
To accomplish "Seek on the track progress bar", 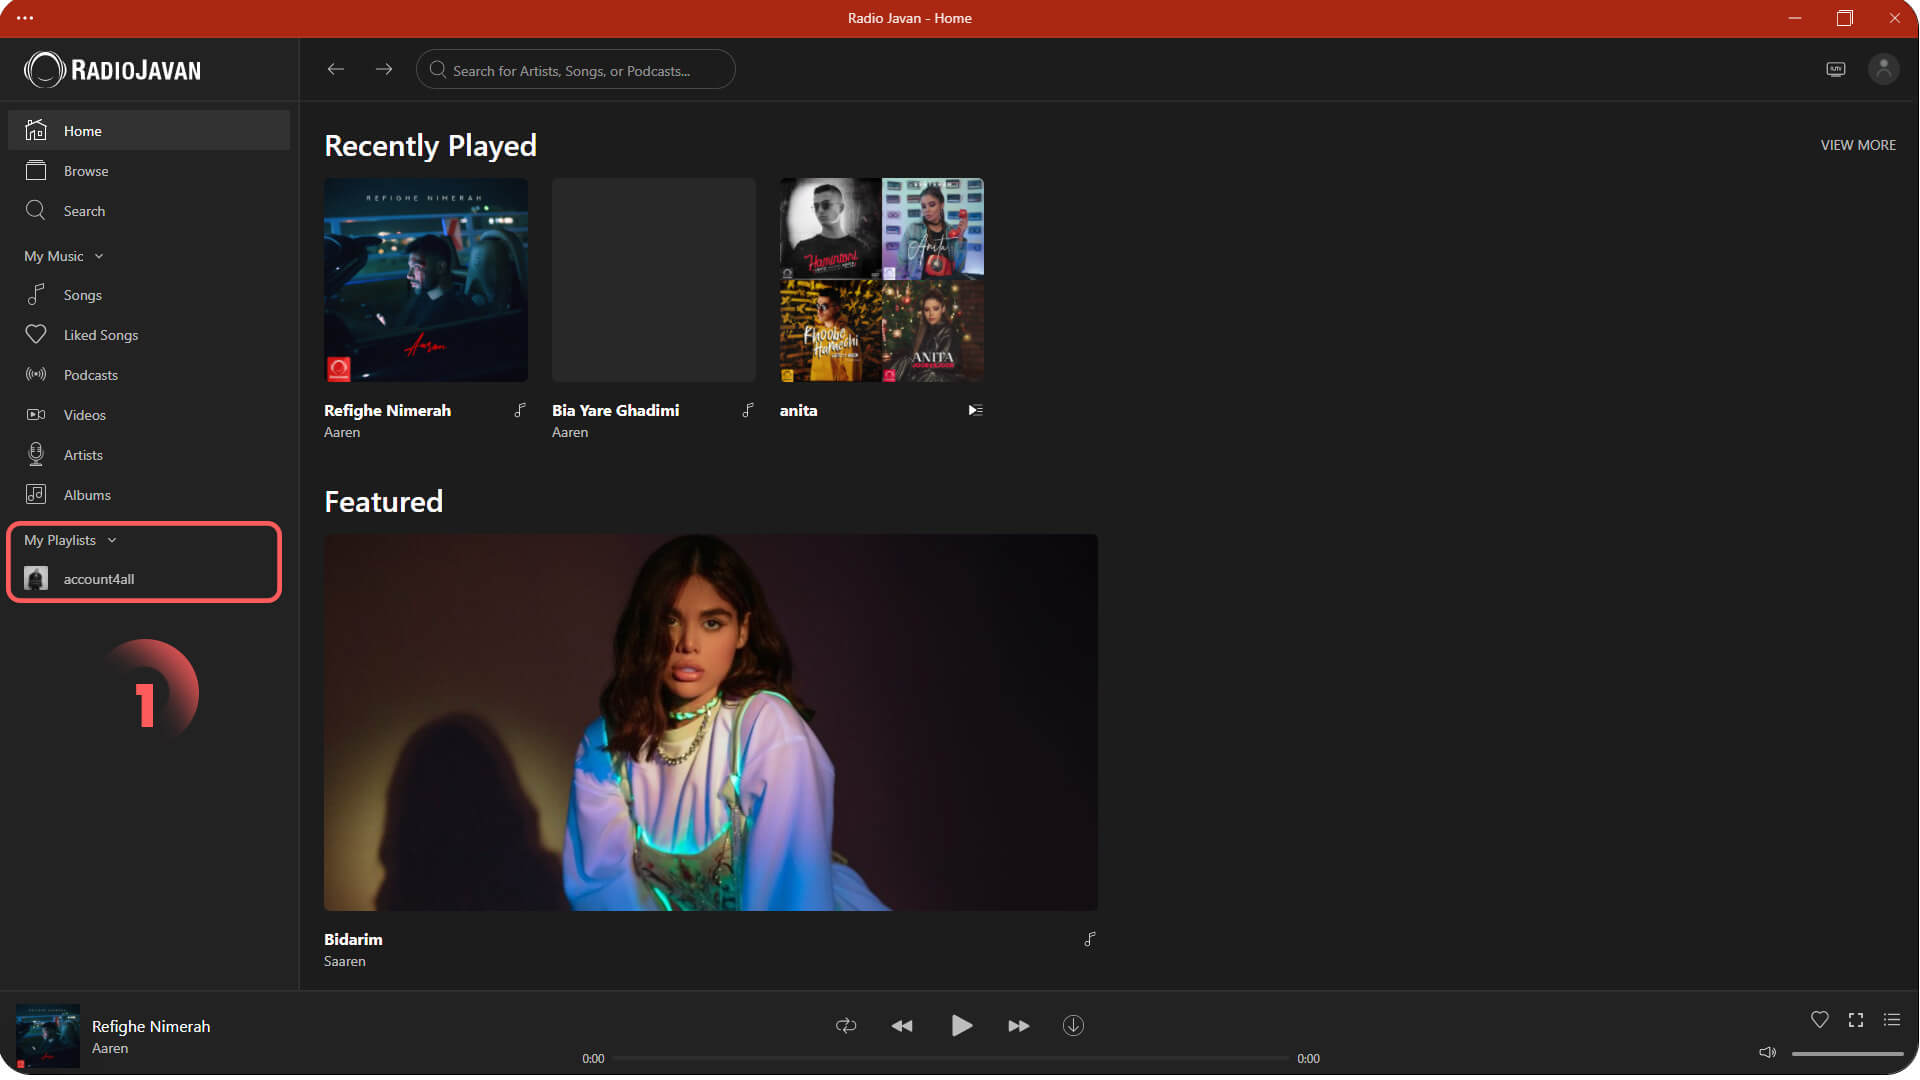I will [x=951, y=1058].
